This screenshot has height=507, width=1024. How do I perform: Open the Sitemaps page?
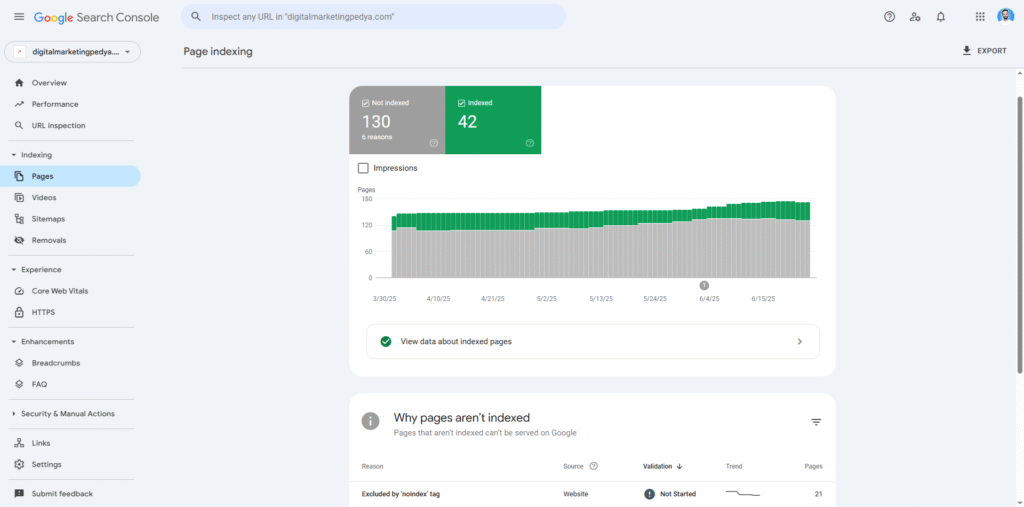(70, 219)
